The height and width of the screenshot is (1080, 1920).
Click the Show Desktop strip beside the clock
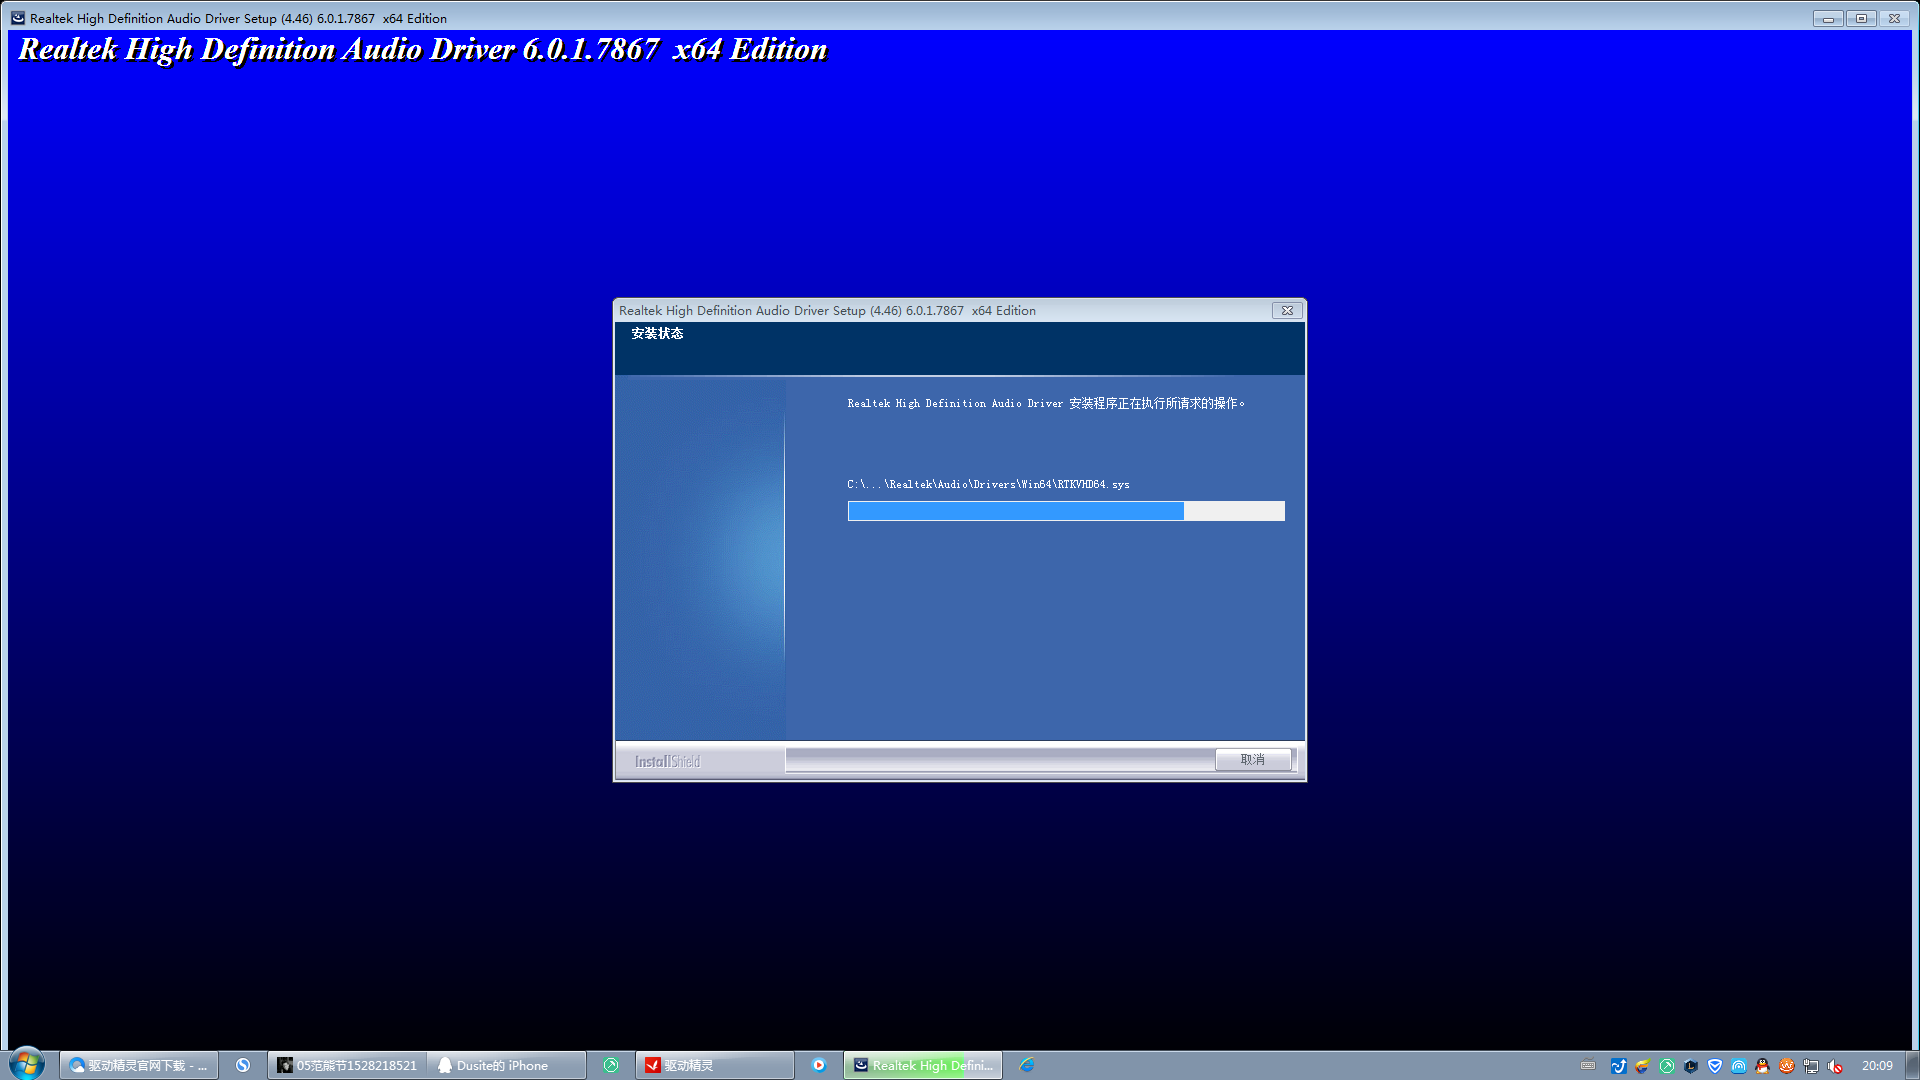coord(1912,1065)
